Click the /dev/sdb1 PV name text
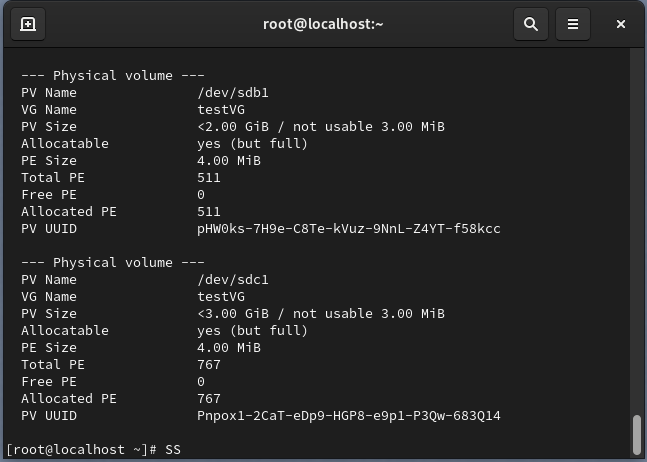Screen dimensions: 647x462 [x=233, y=93]
